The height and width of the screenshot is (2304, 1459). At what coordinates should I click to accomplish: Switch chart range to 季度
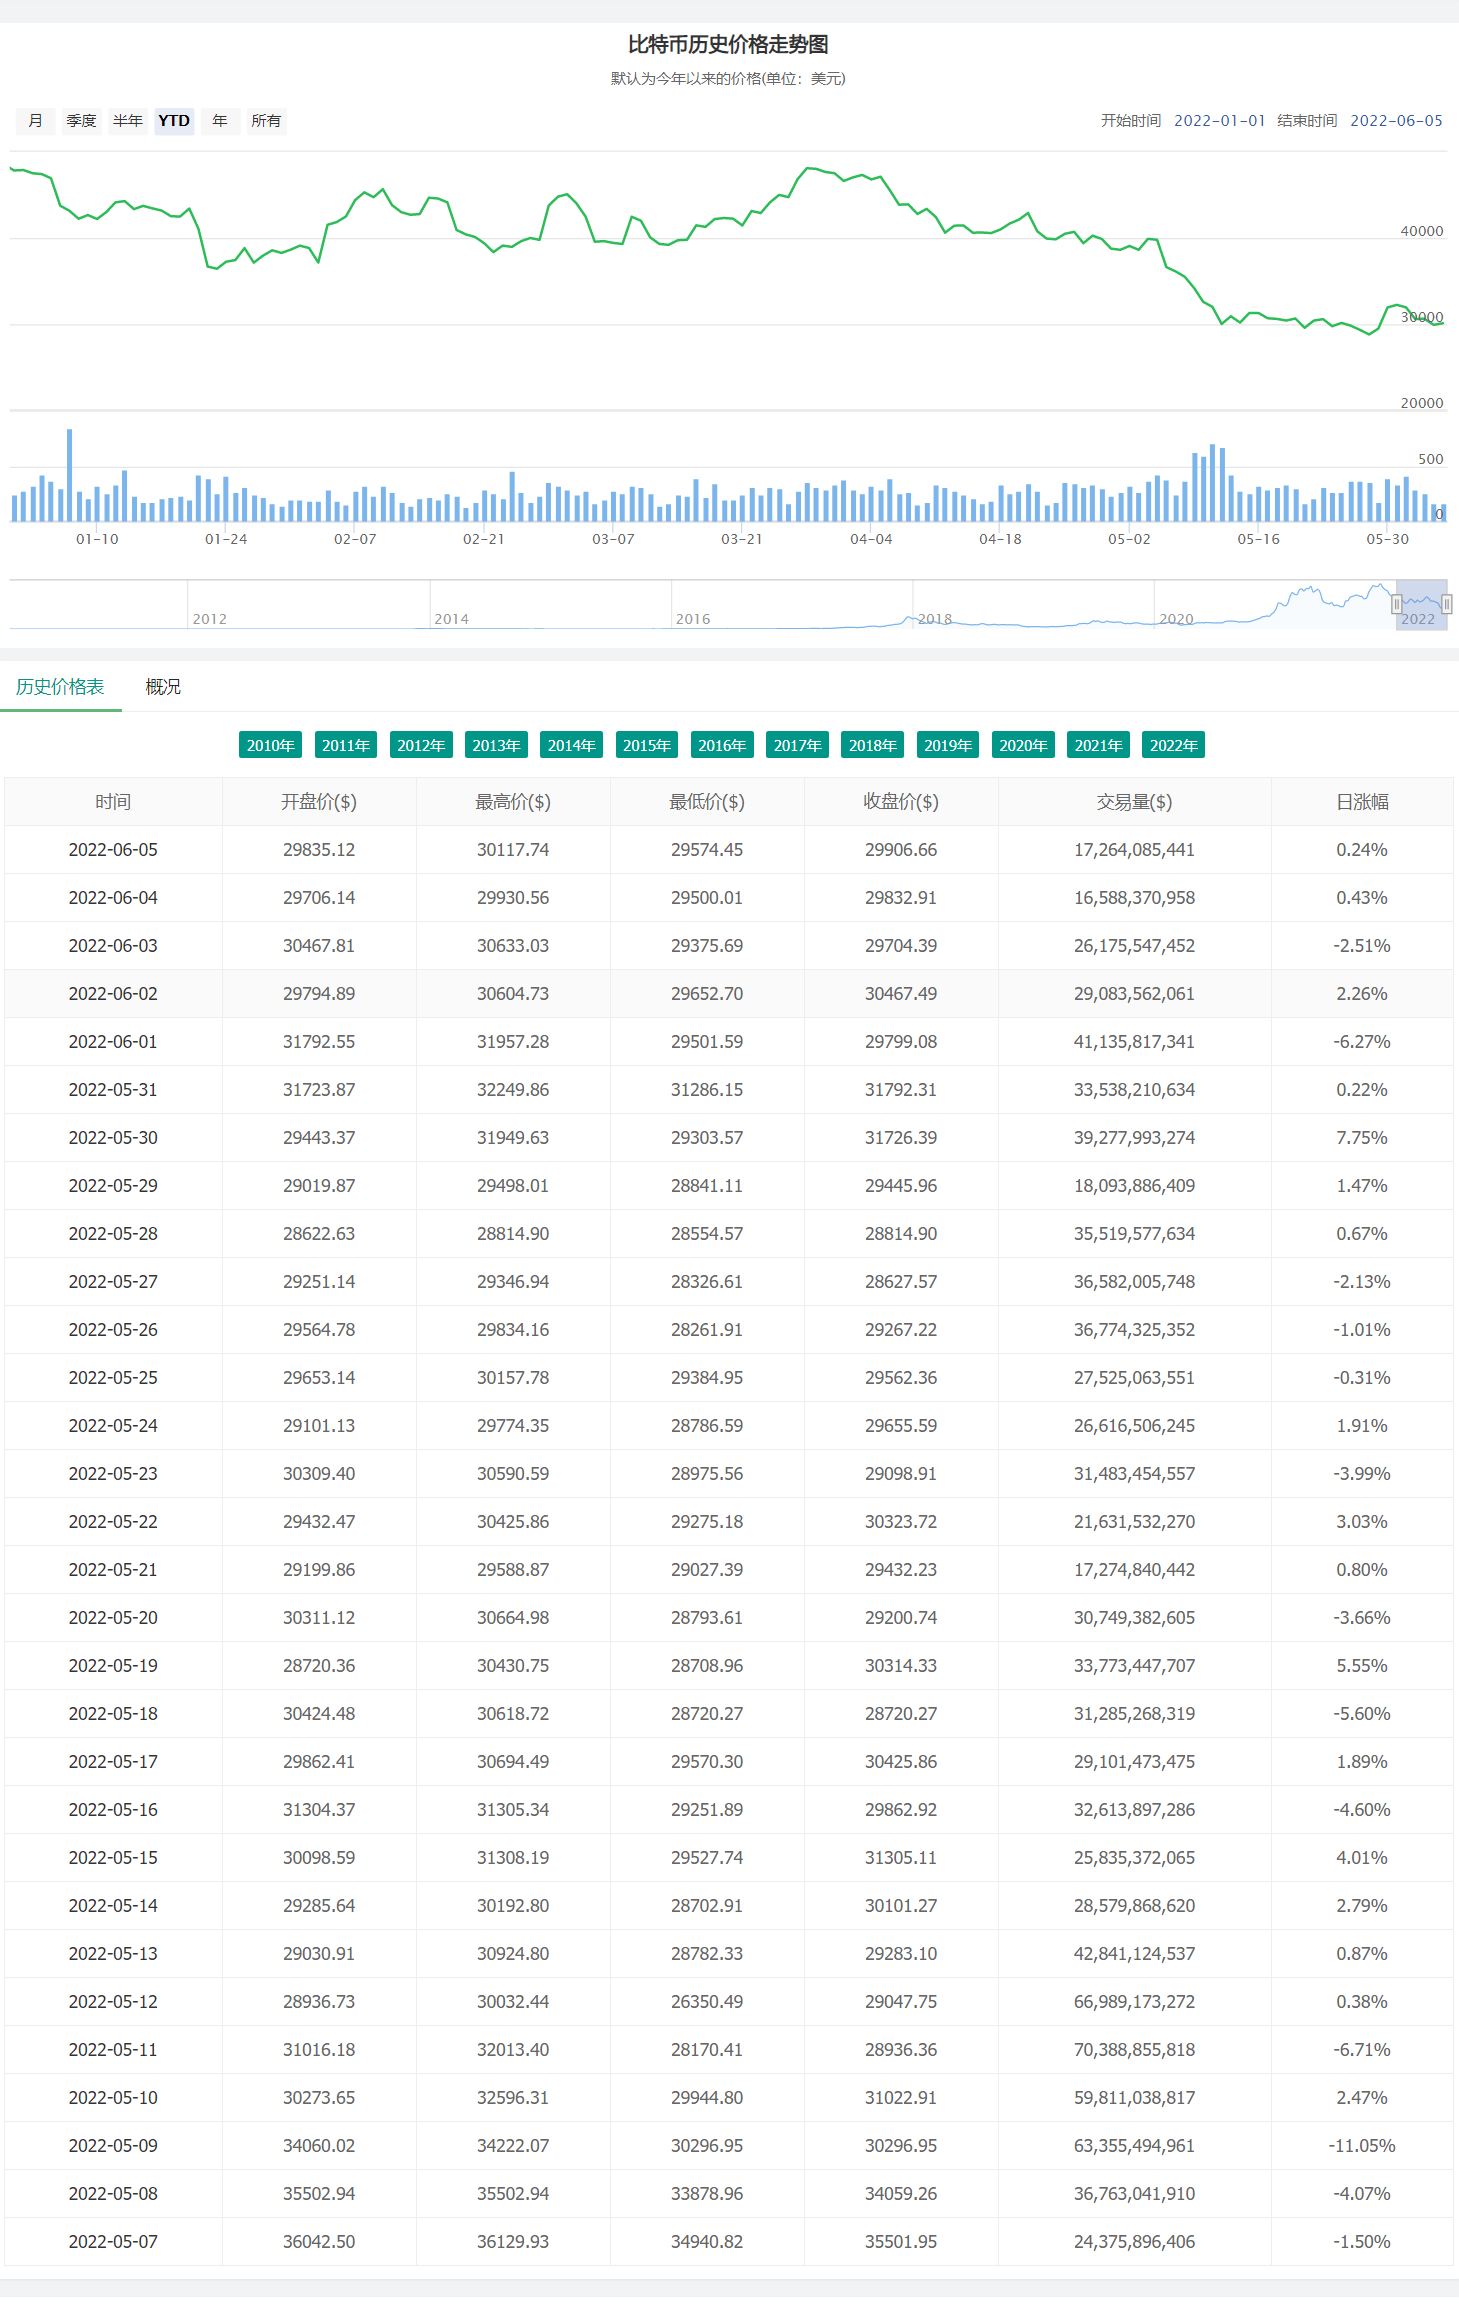(81, 121)
